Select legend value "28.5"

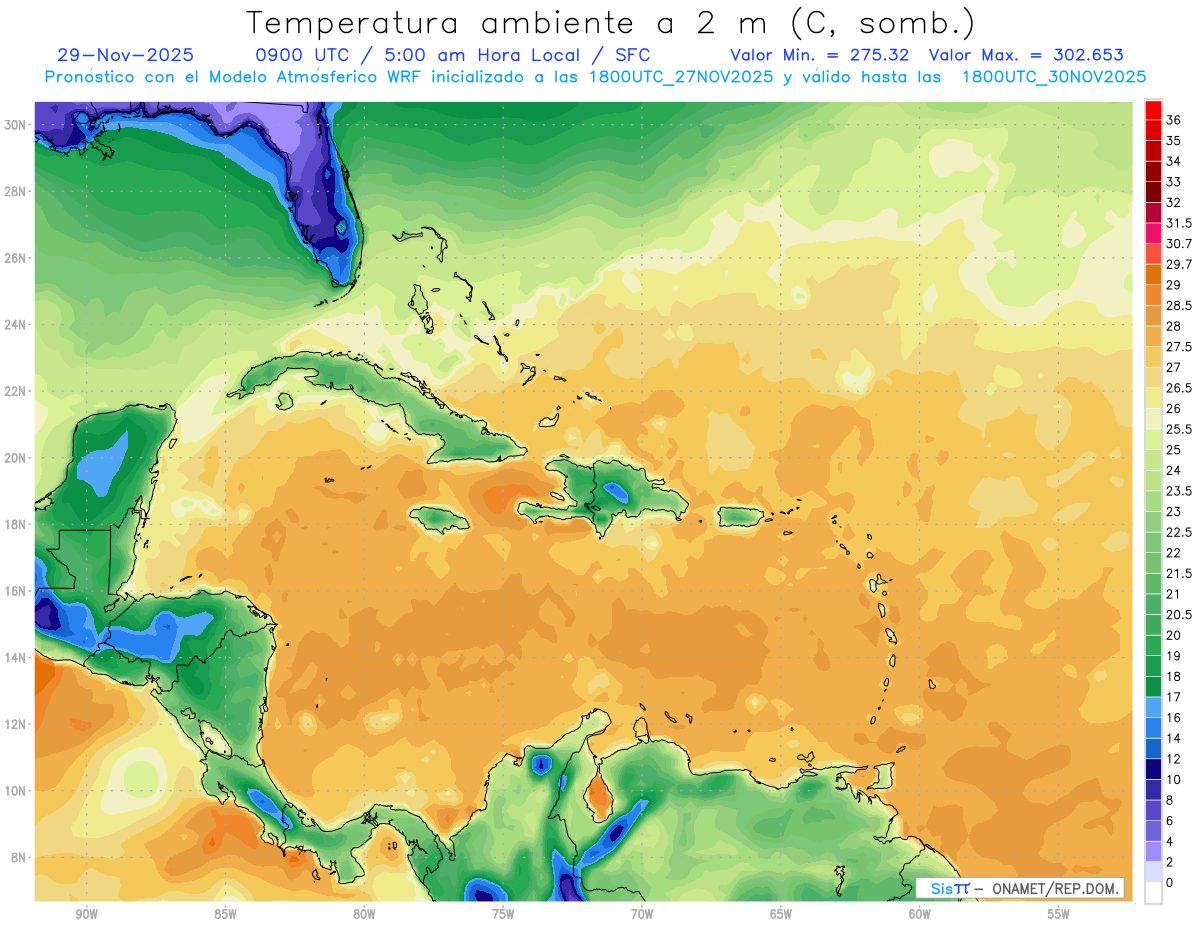[x=1179, y=305]
